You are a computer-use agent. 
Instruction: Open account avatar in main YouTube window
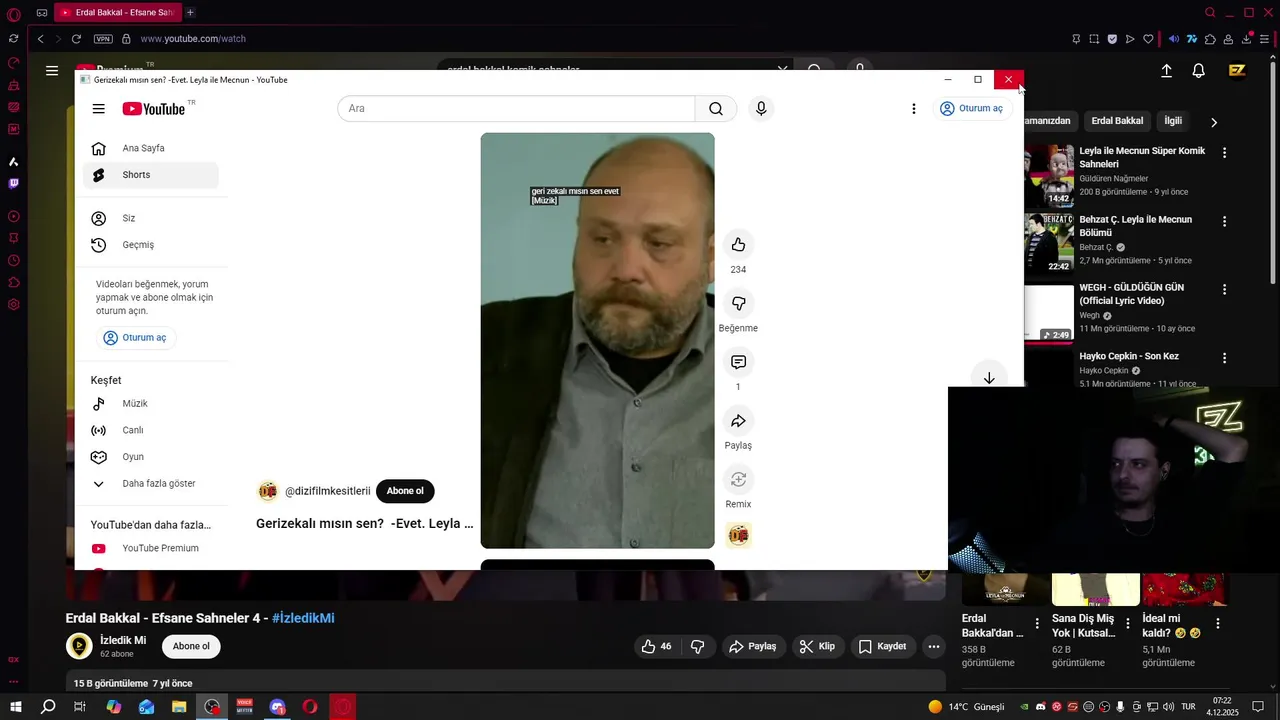tap(1238, 71)
